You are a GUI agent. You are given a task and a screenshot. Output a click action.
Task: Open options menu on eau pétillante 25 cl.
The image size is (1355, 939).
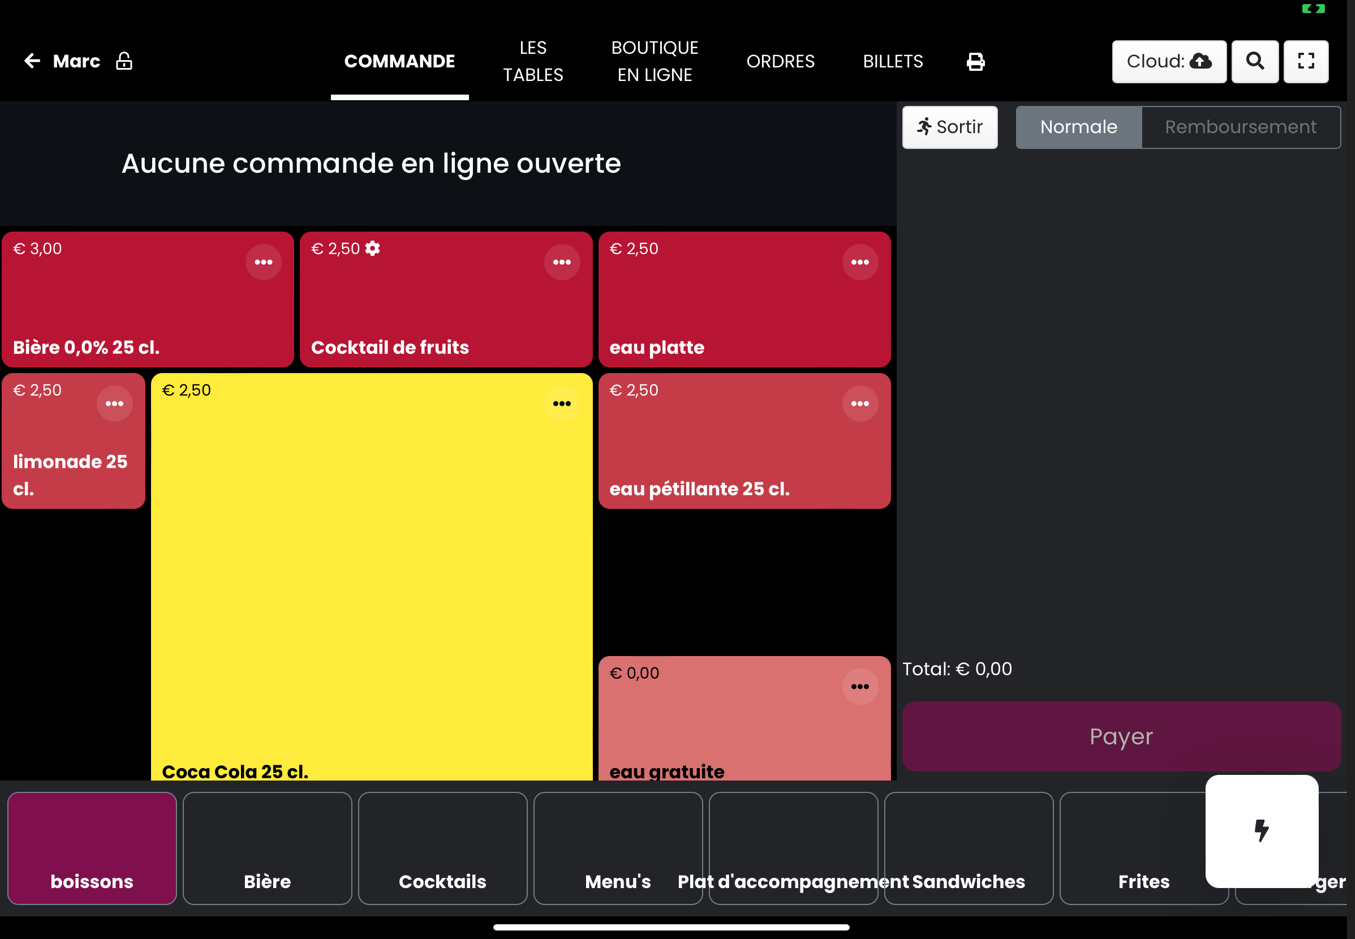pos(860,404)
